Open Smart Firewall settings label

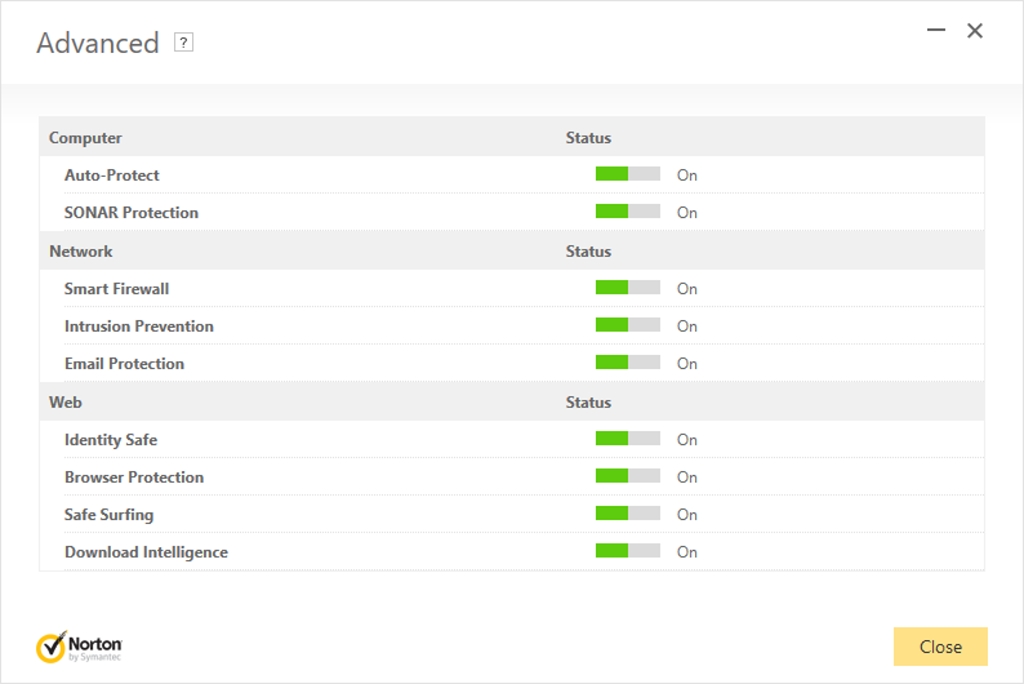pyautogui.click(x=117, y=289)
